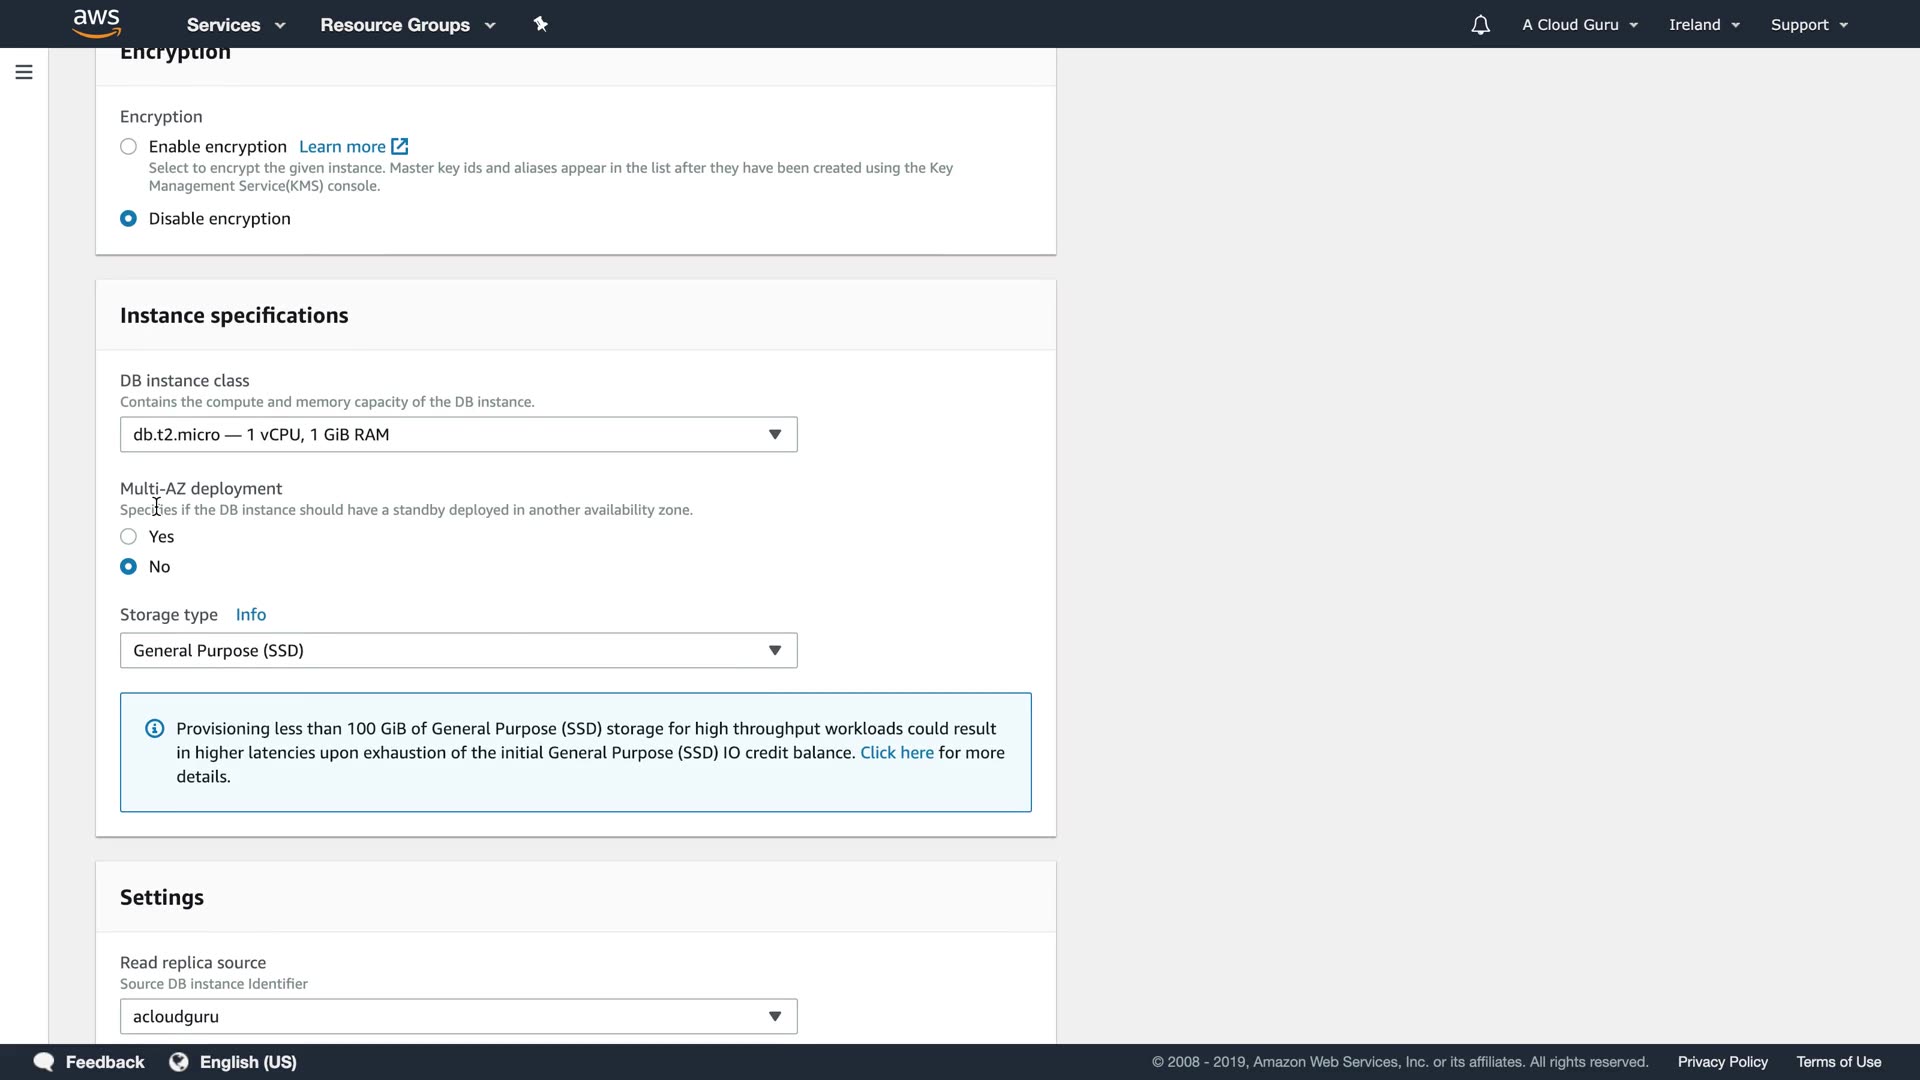Open the notifications bell icon
The image size is (1920, 1080).
coord(1480,25)
